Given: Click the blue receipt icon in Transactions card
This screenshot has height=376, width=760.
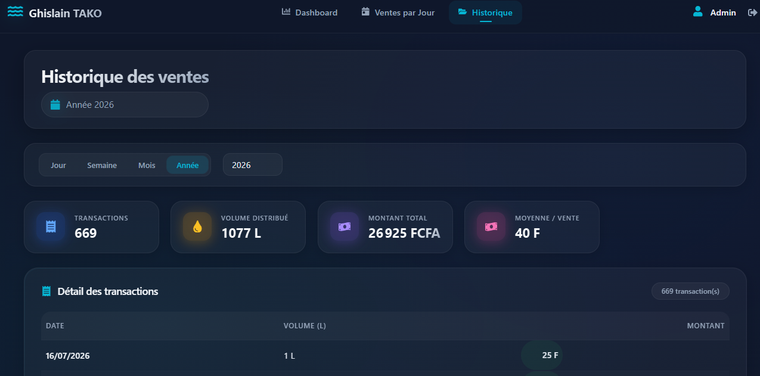Looking at the screenshot, I should pos(50,226).
